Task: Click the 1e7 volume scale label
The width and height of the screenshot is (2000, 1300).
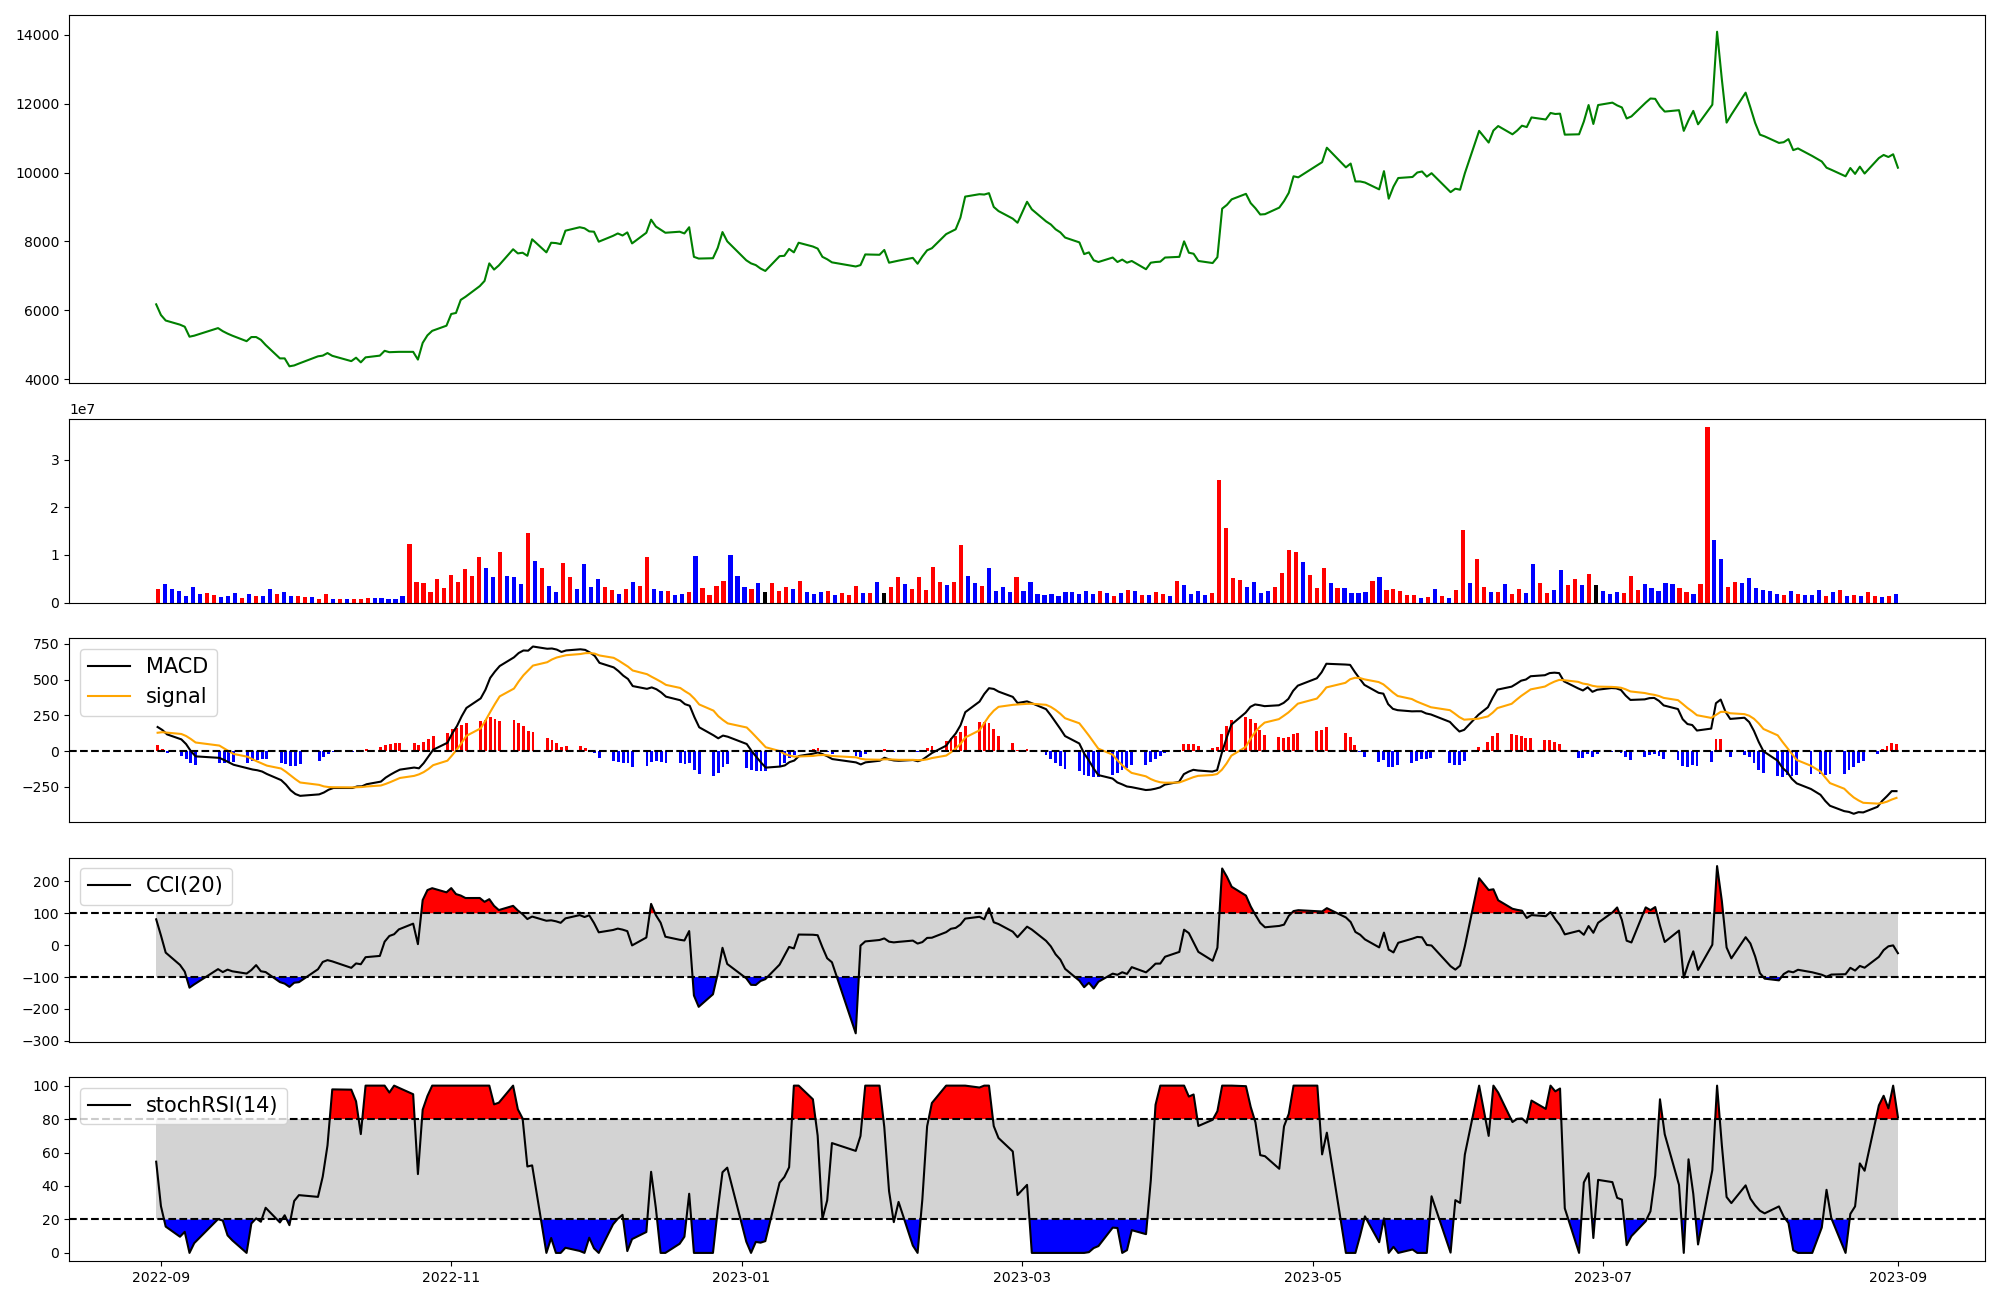Action: tap(82, 409)
